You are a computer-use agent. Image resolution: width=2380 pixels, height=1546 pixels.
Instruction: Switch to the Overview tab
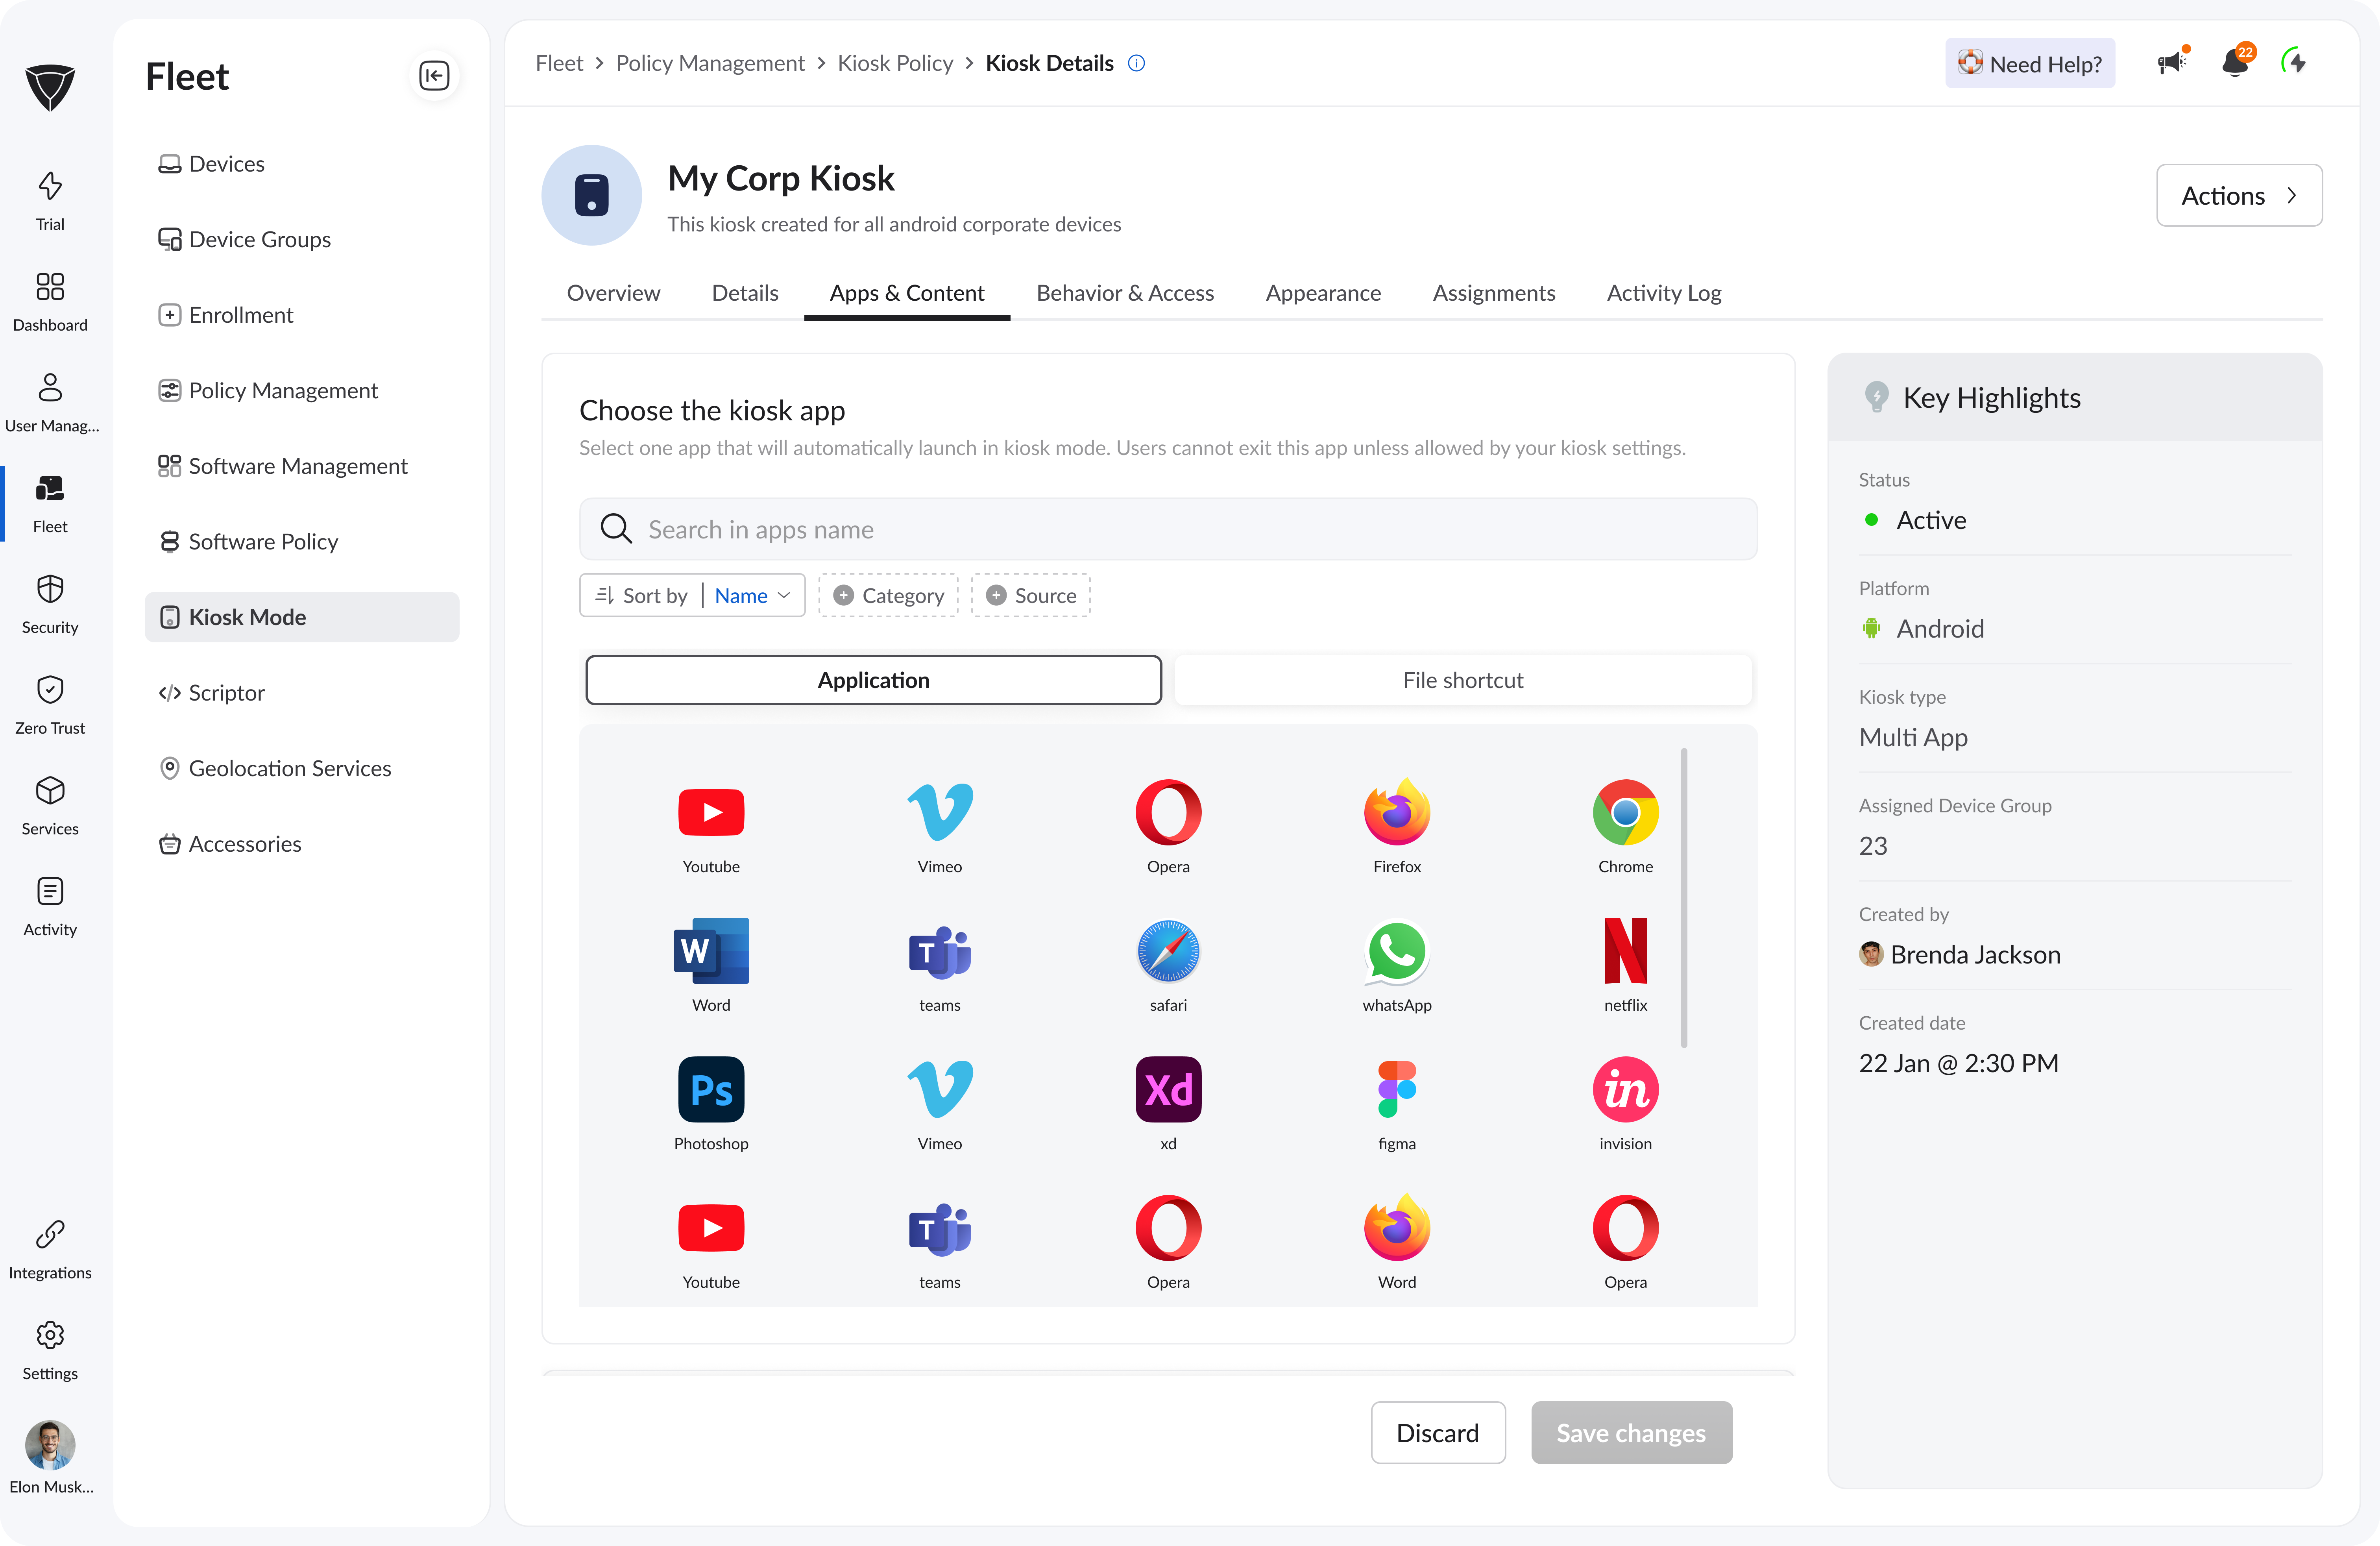pos(613,293)
